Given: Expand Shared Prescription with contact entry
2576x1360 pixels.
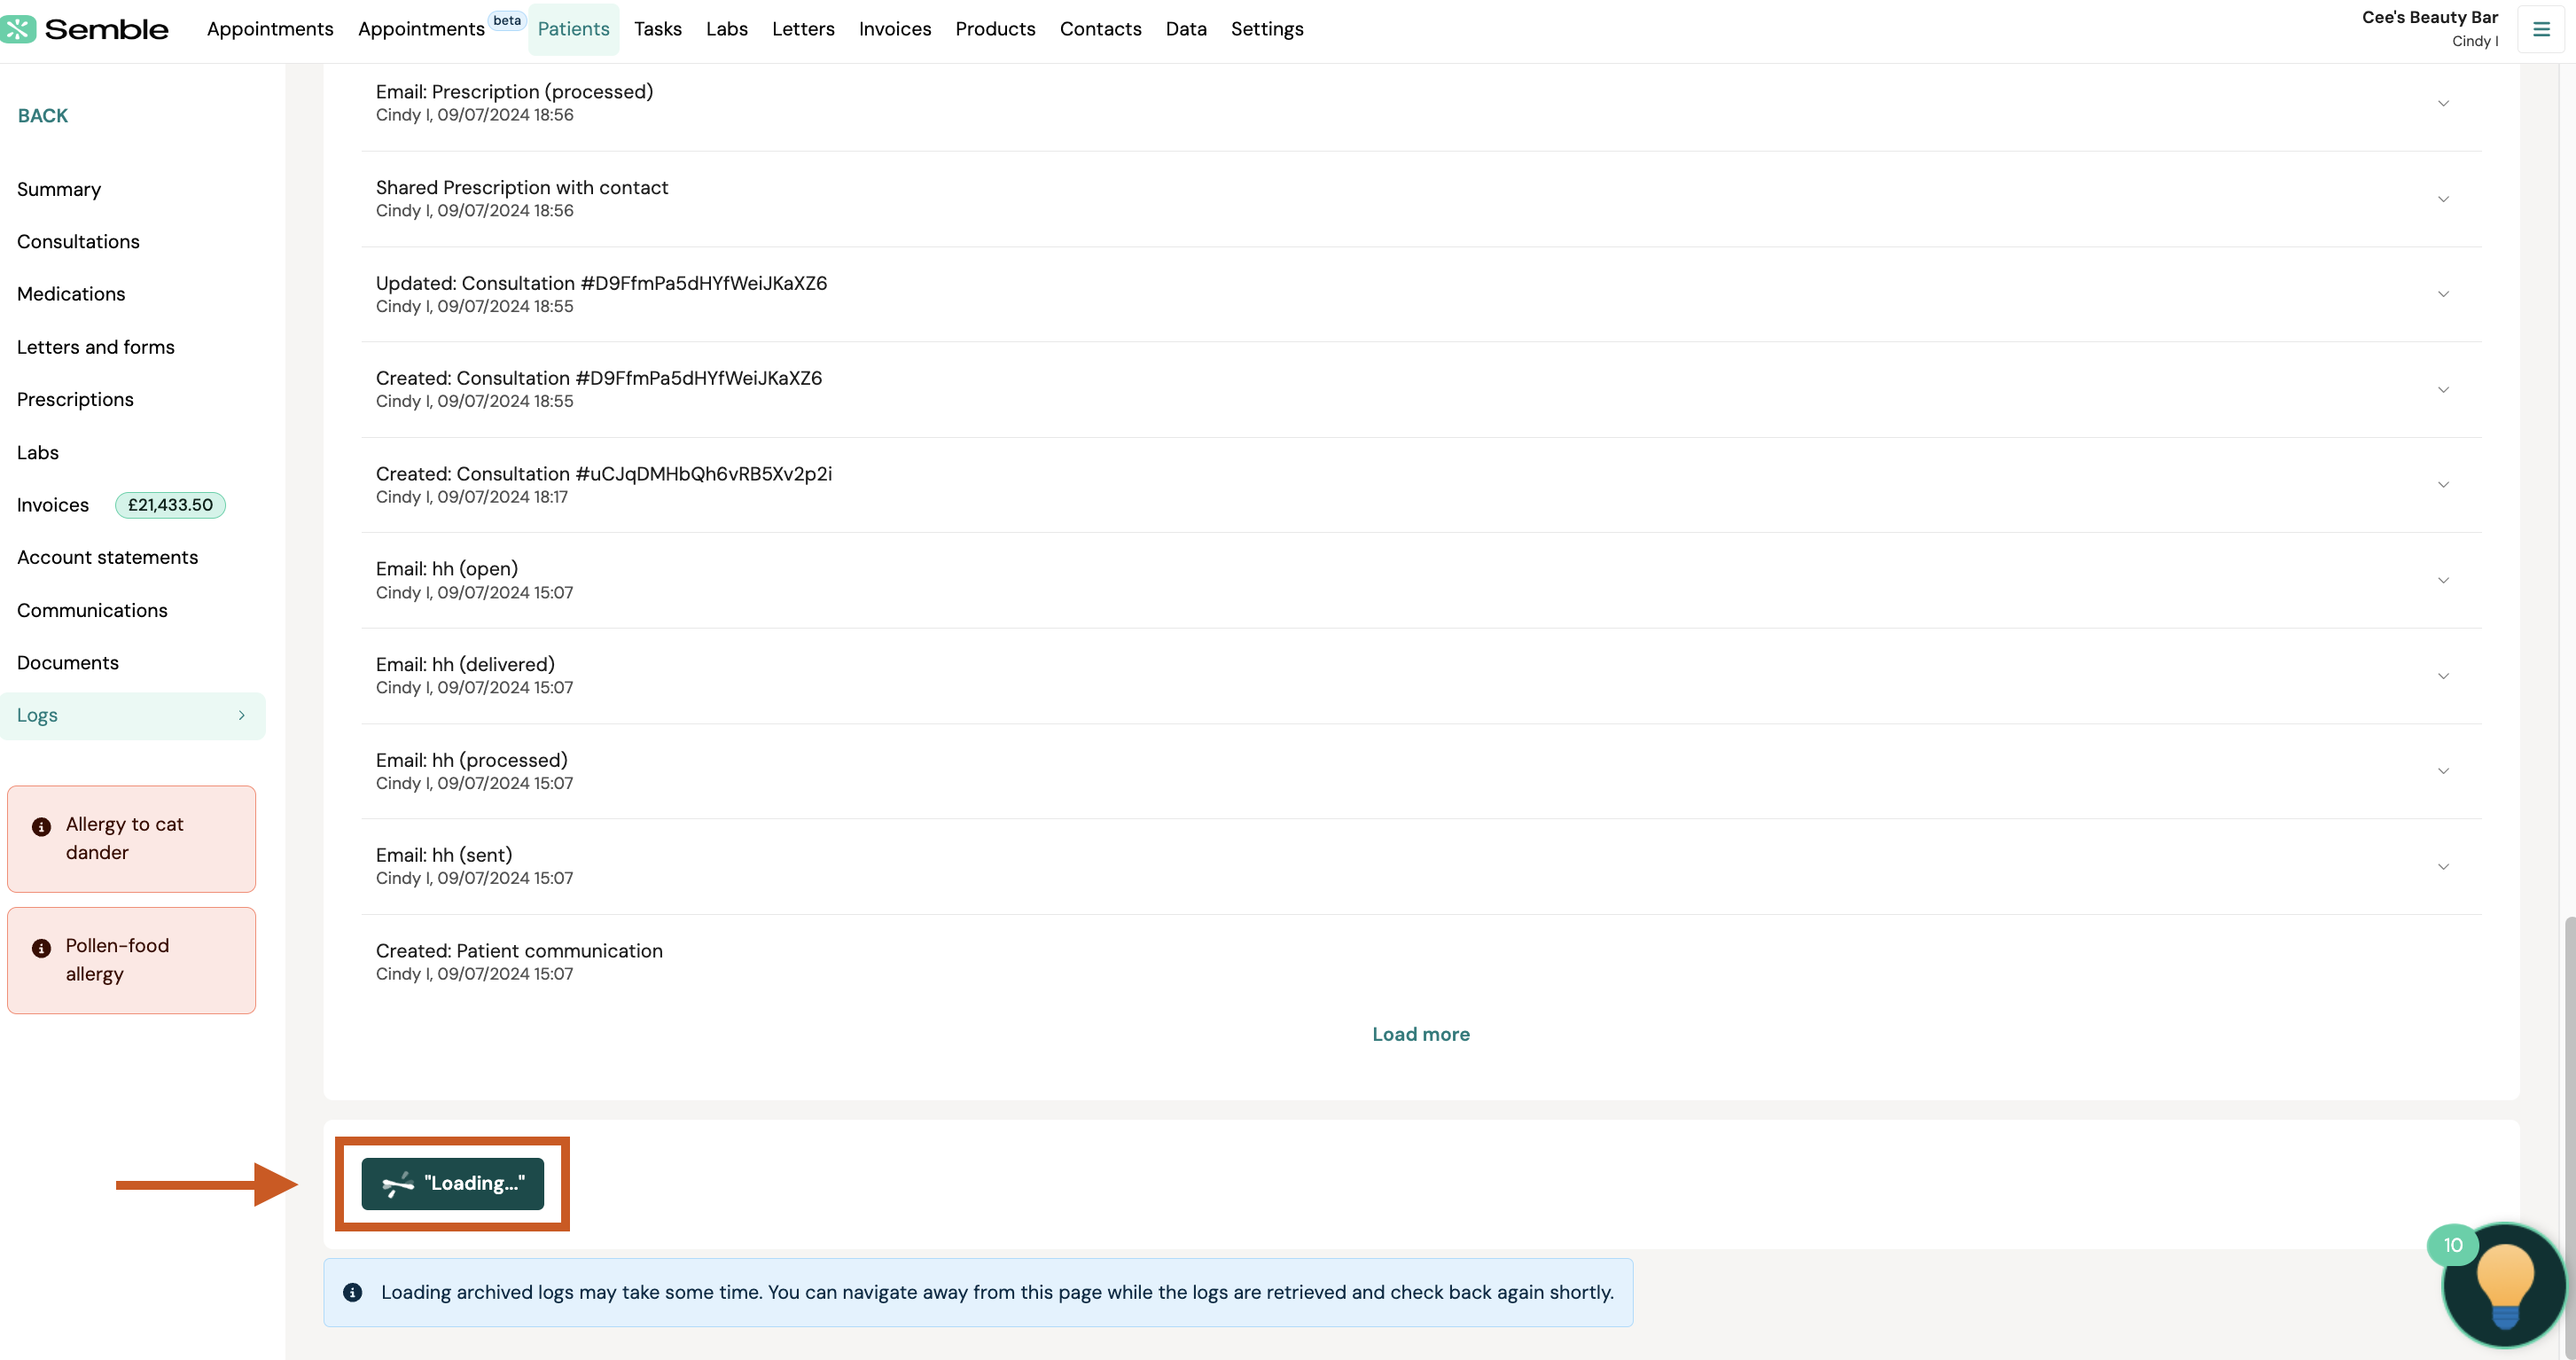Looking at the screenshot, I should click(x=2443, y=199).
